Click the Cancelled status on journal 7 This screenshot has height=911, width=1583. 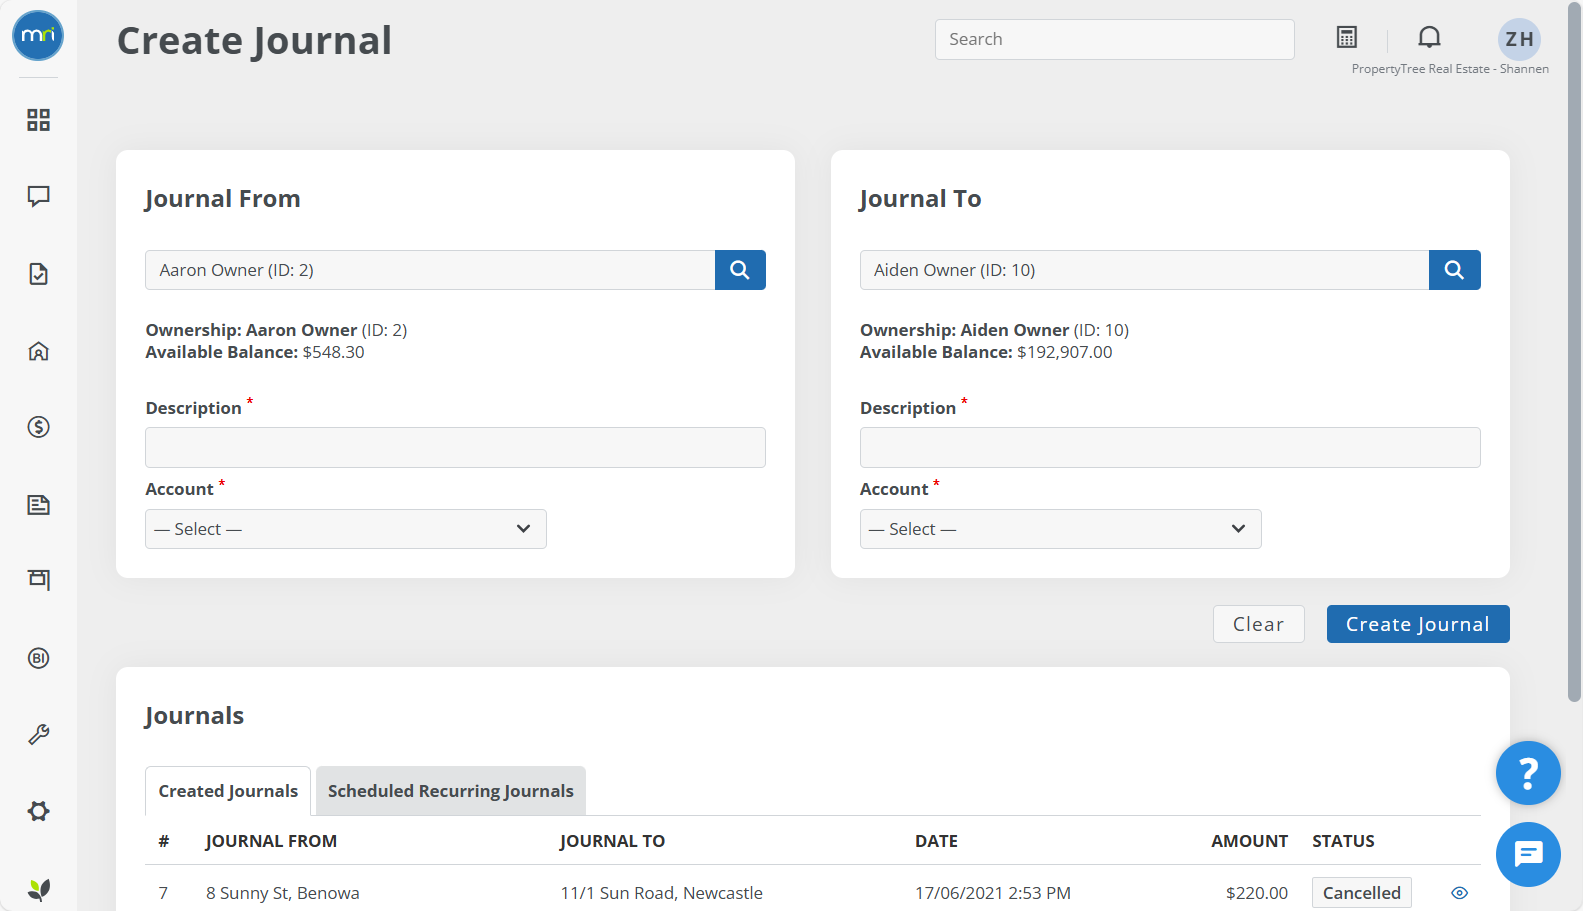click(1362, 893)
